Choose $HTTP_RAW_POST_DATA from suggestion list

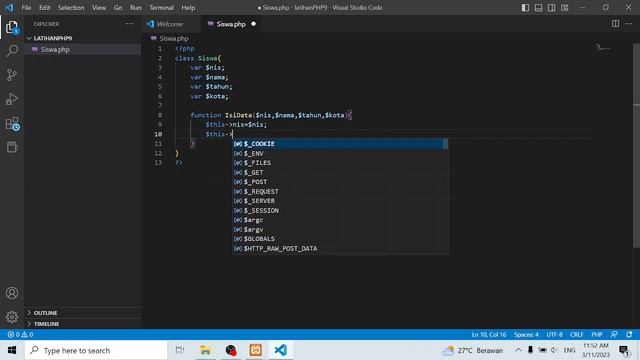340,248
